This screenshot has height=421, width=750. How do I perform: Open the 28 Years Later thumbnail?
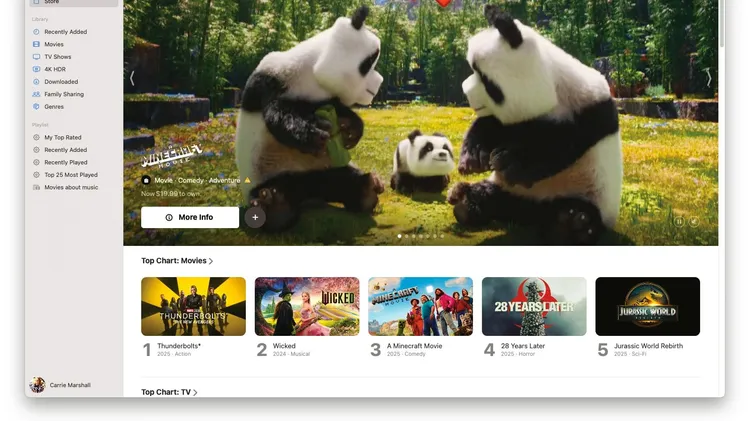[x=534, y=306]
